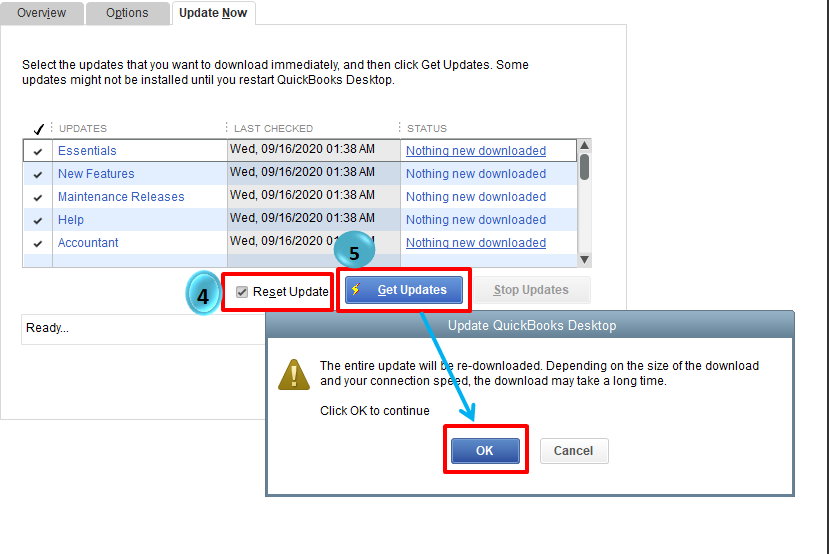Image resolution: width=829 pixels, height=554 pixels.
Task: Toggle the Essentials update checkmark
Action: click(38, 151)
